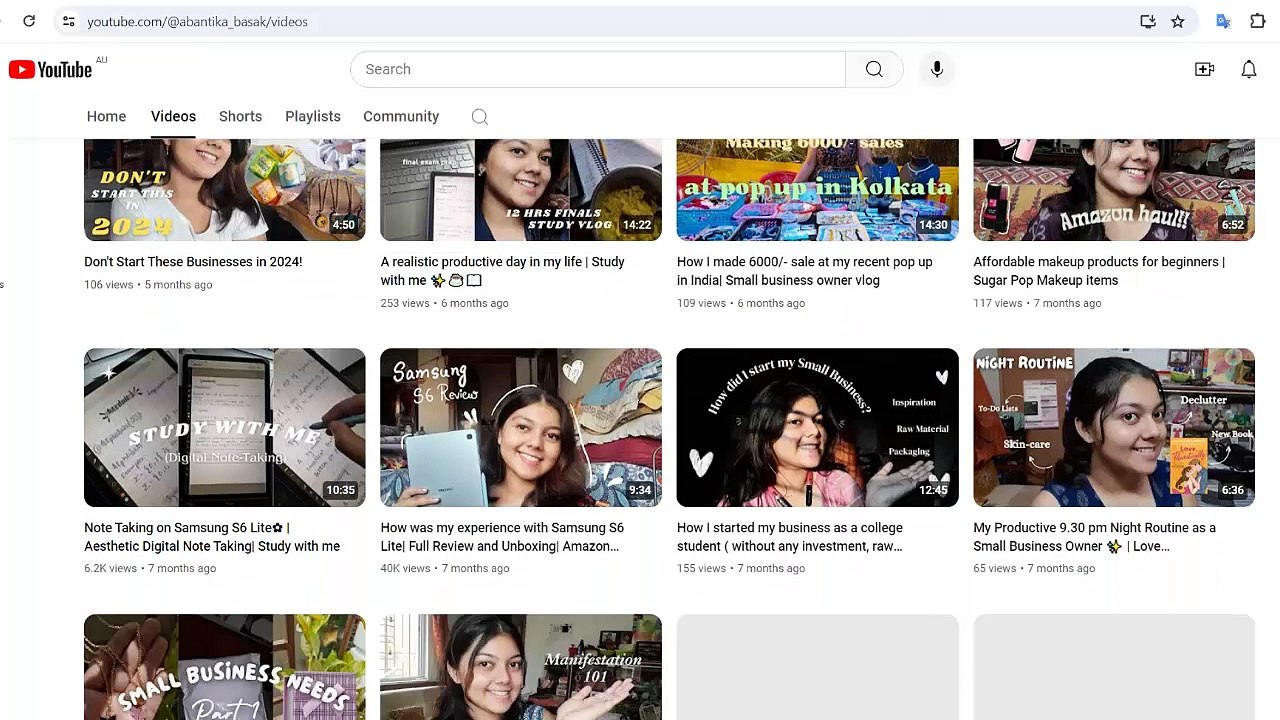The height and width of the screenshot is (720, 1280).
Task: Click into the YouTube Search field
Action: tap(598, 69)
